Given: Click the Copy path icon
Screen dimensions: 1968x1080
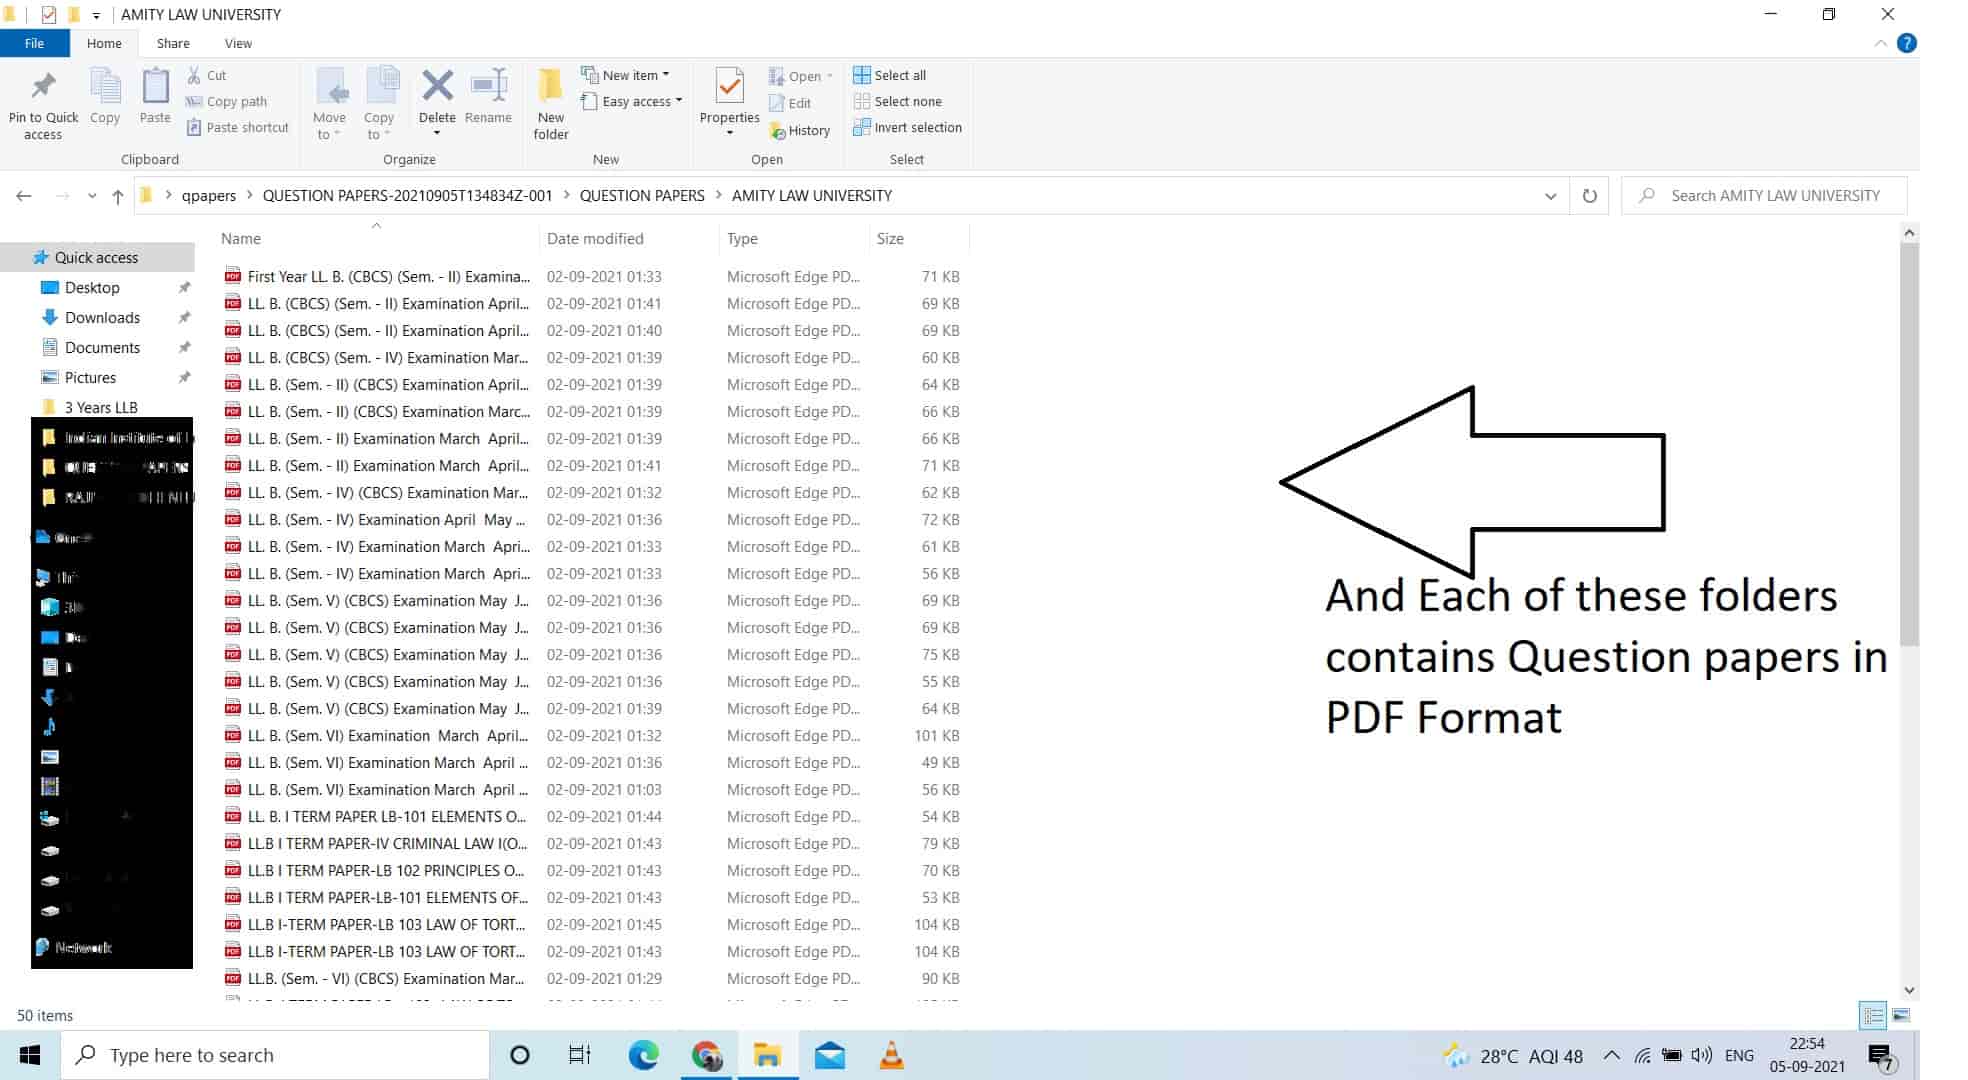Looking at the screenshot, I should pyautogui.click(x=228, y=101).
